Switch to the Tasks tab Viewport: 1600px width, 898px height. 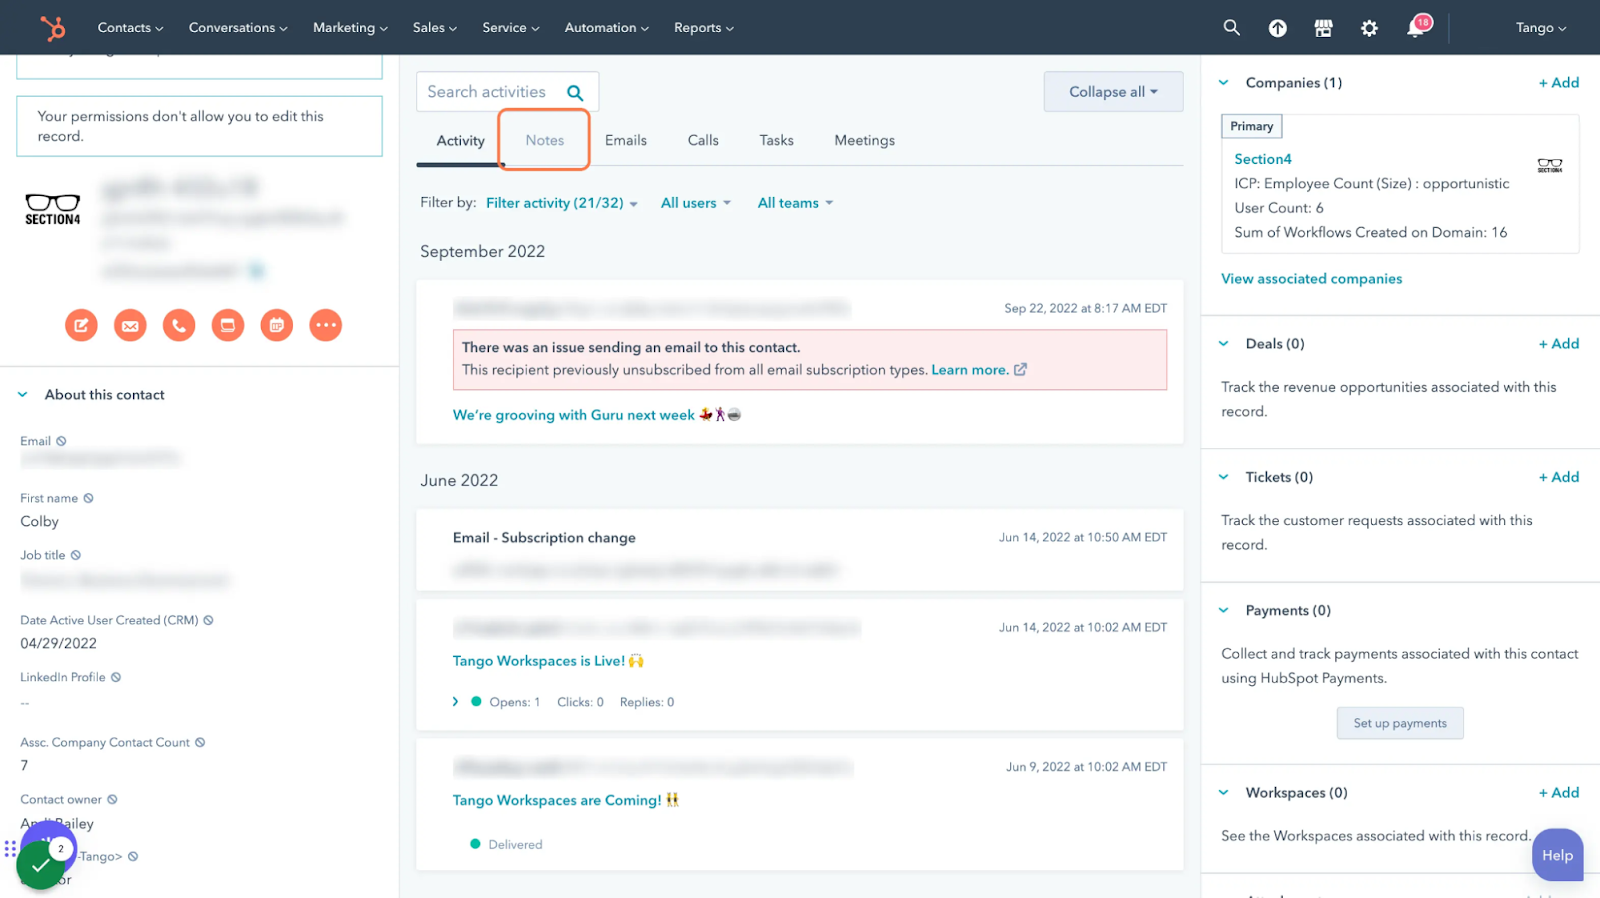pyautogui.click(x=776, y=141)
